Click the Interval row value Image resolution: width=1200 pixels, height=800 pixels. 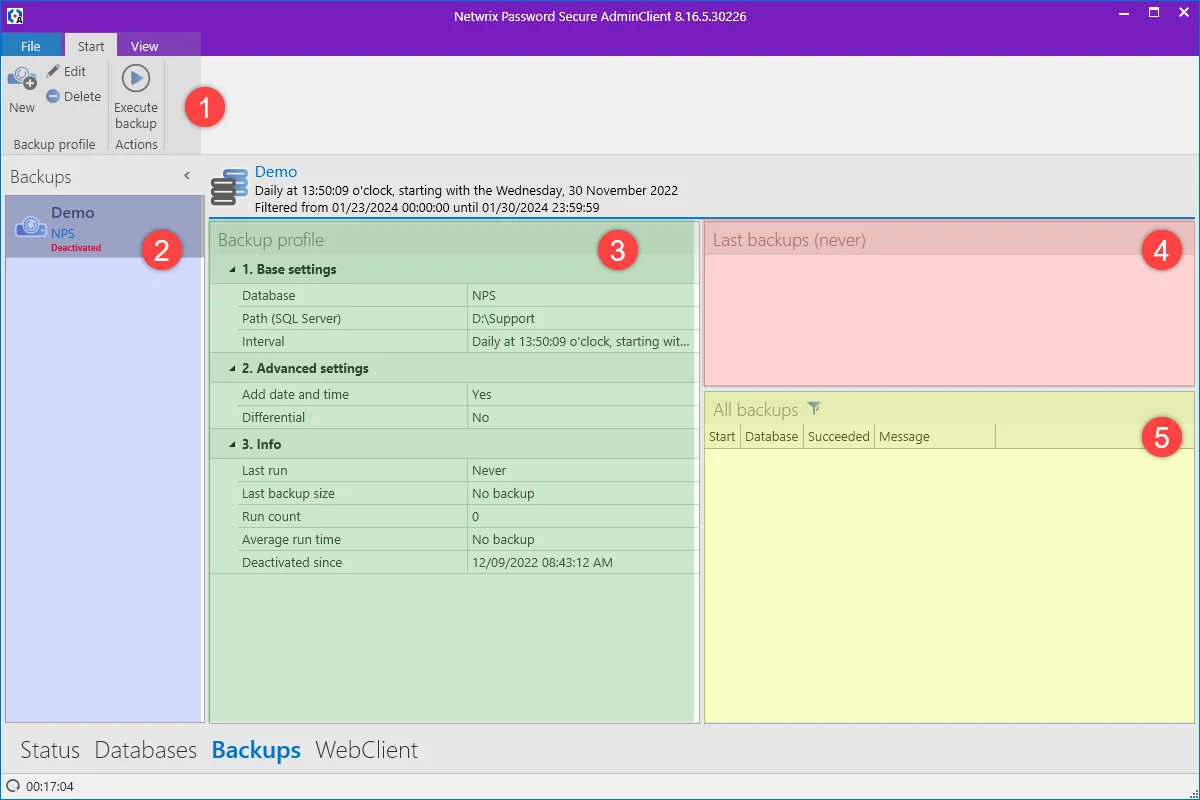581,342
